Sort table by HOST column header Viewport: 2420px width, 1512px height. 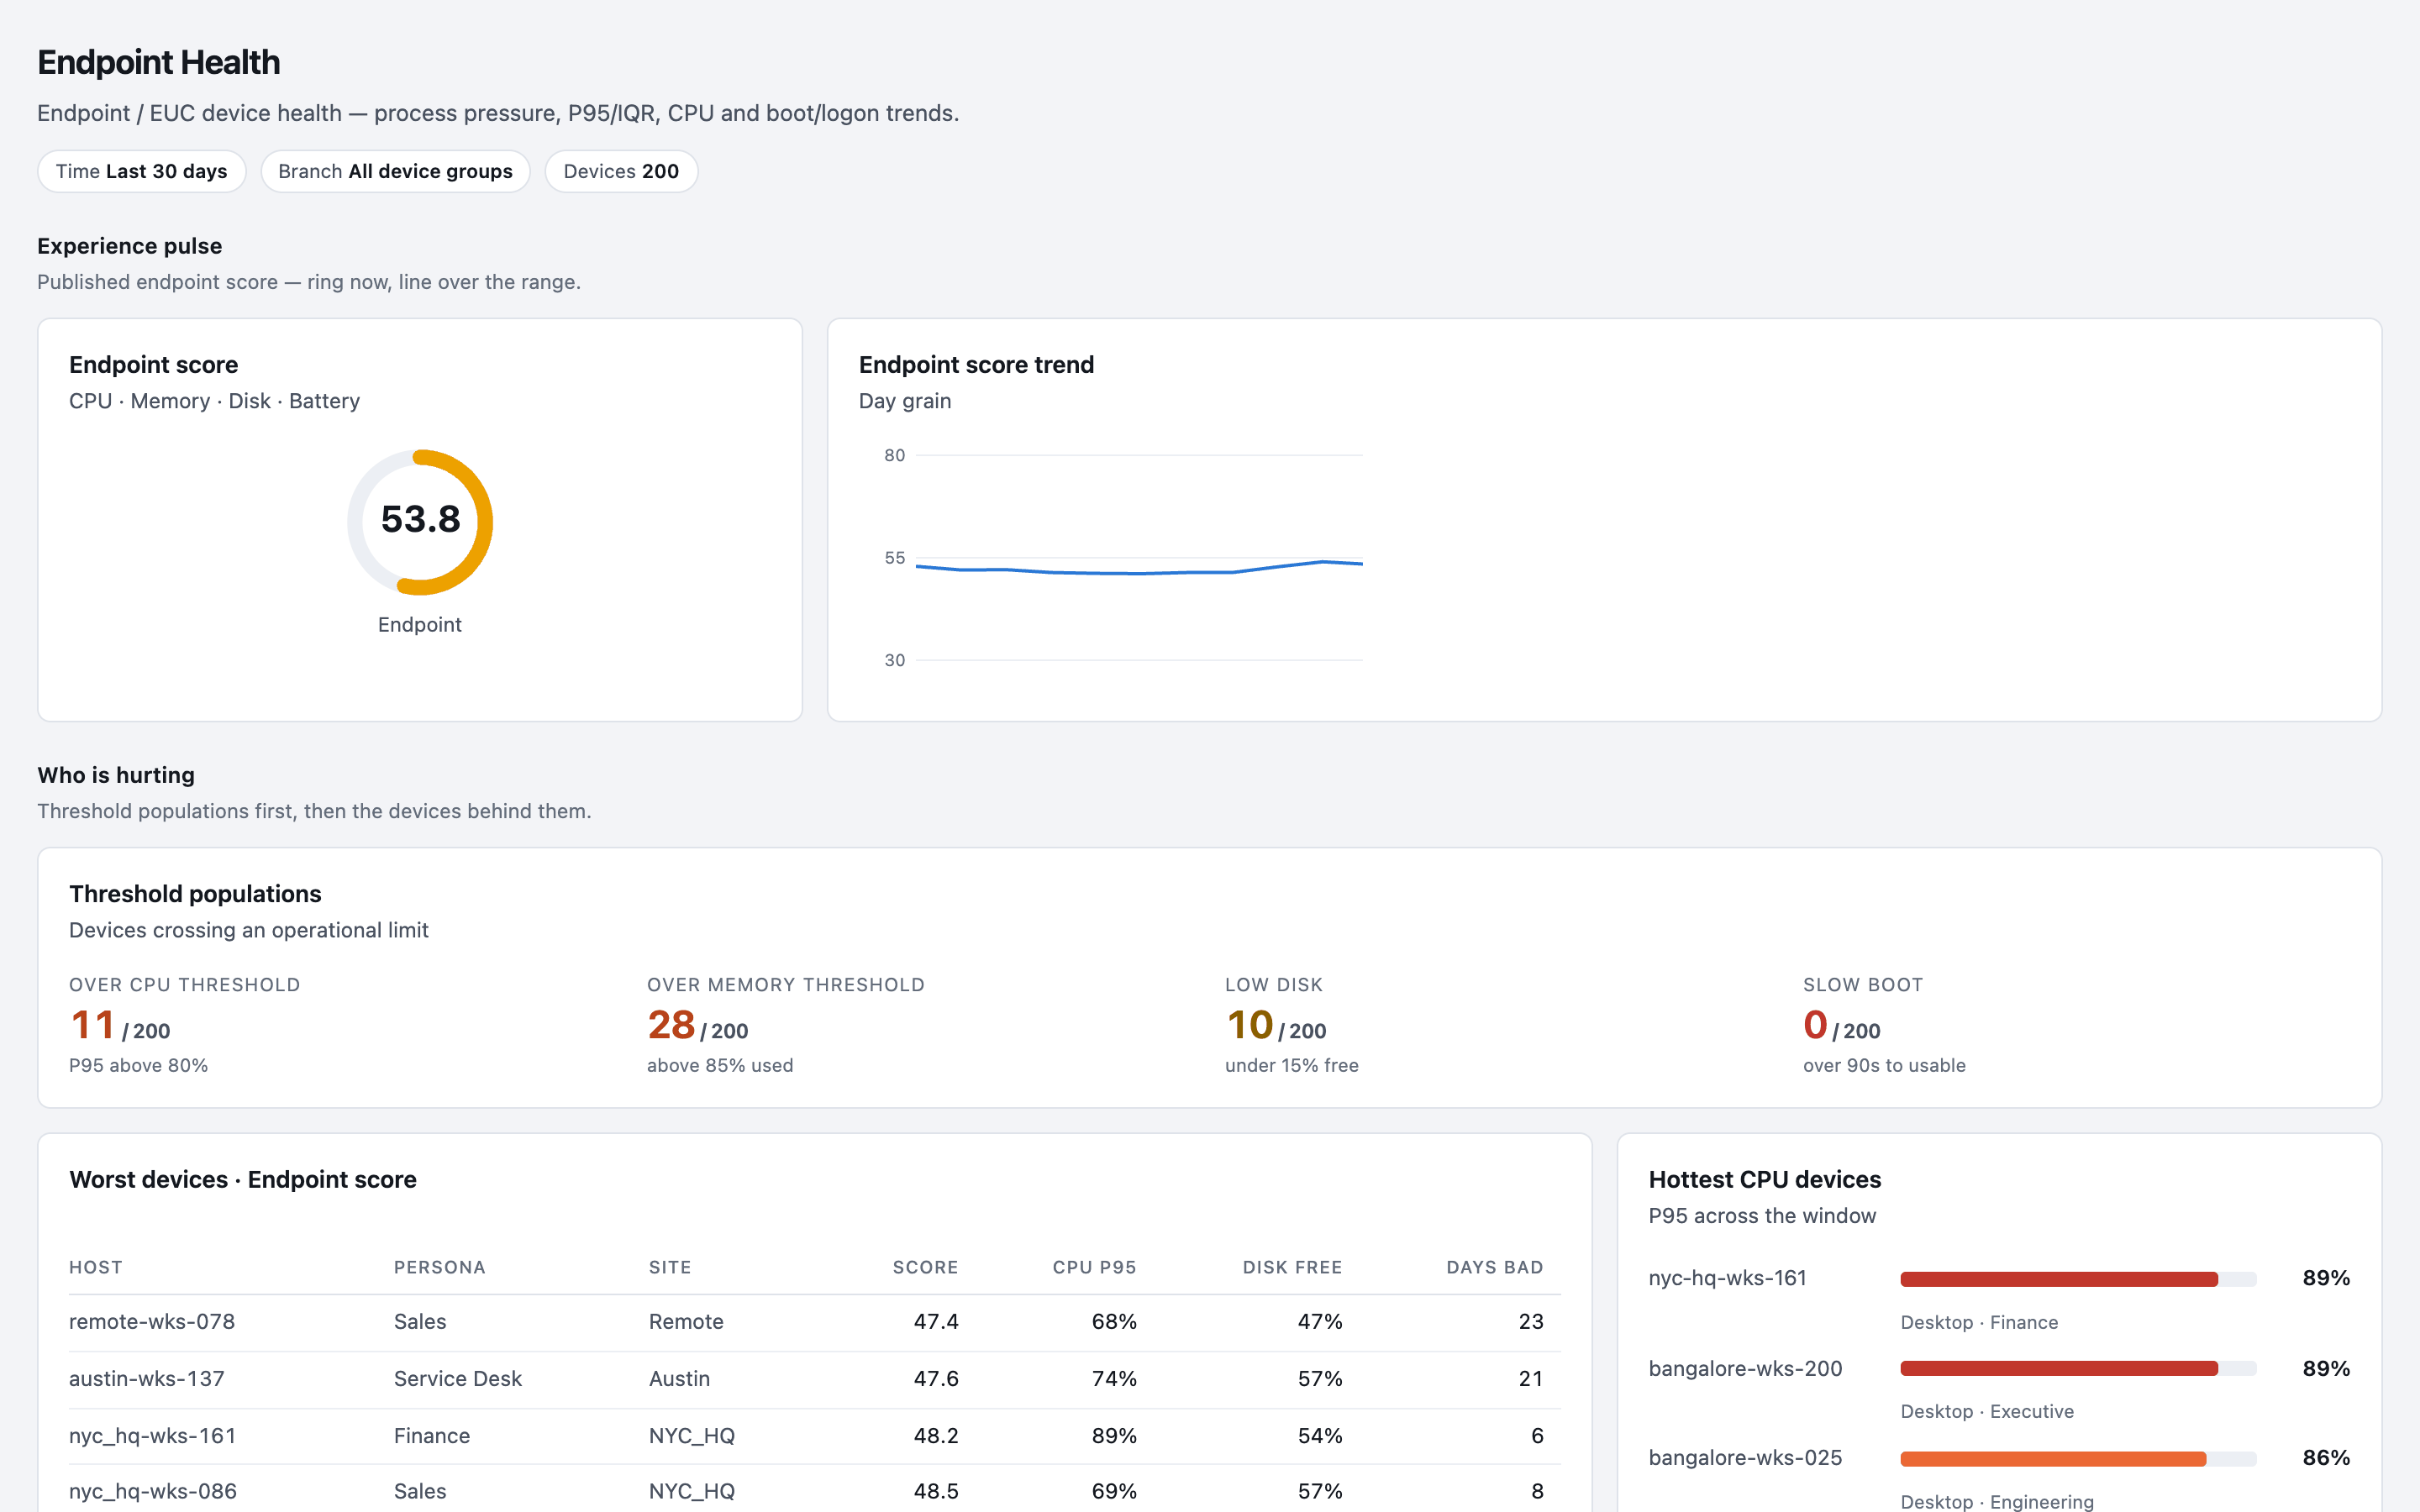(96, 1267)
